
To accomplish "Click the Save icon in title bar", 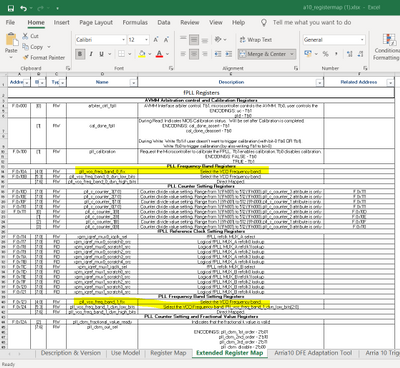I will [11, 8].
